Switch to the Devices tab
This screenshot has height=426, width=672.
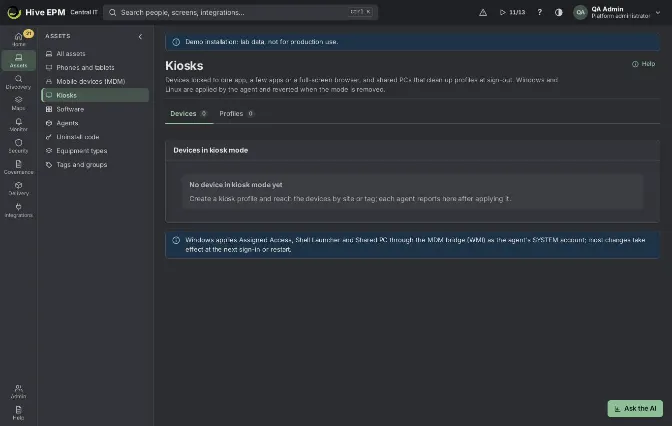point(189,114)
